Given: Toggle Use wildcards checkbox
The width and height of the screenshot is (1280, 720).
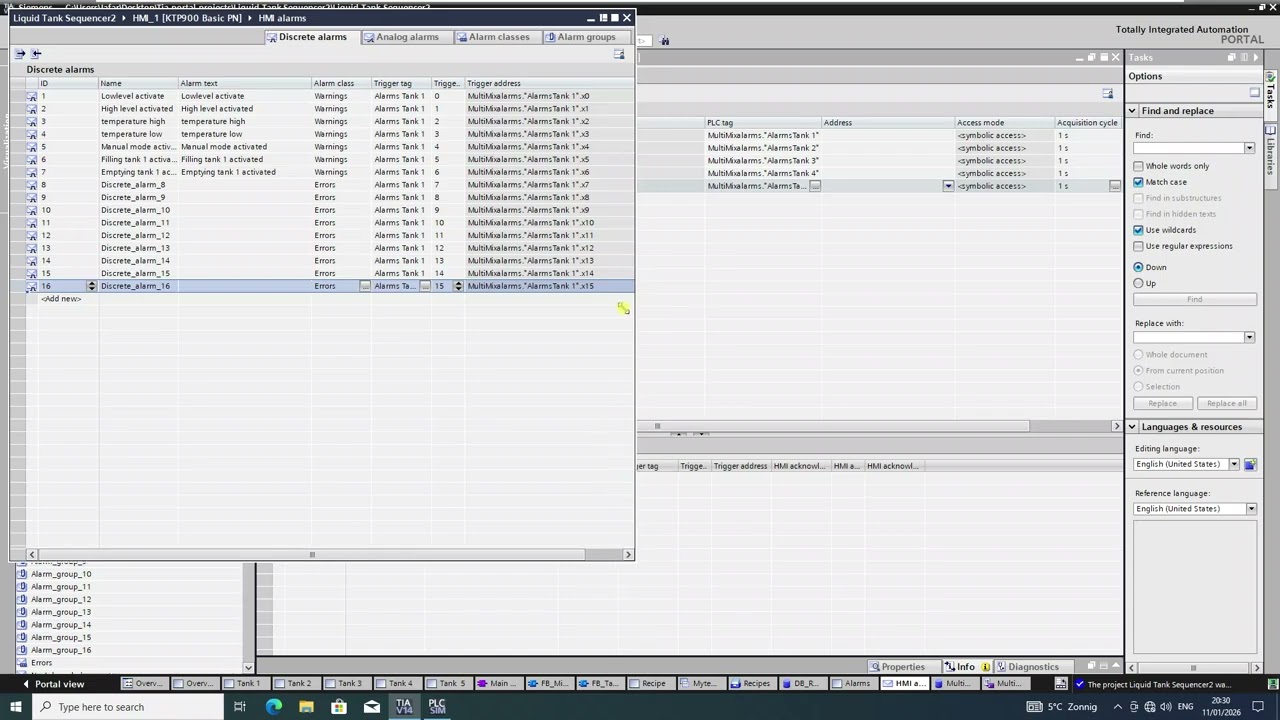Looking at the screenshot, I should pos(1138,230).
